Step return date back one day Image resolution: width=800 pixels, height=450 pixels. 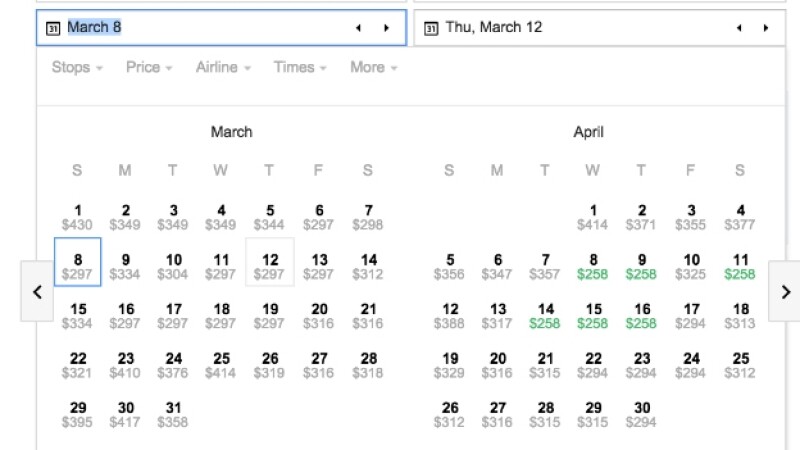pos(739,28)
